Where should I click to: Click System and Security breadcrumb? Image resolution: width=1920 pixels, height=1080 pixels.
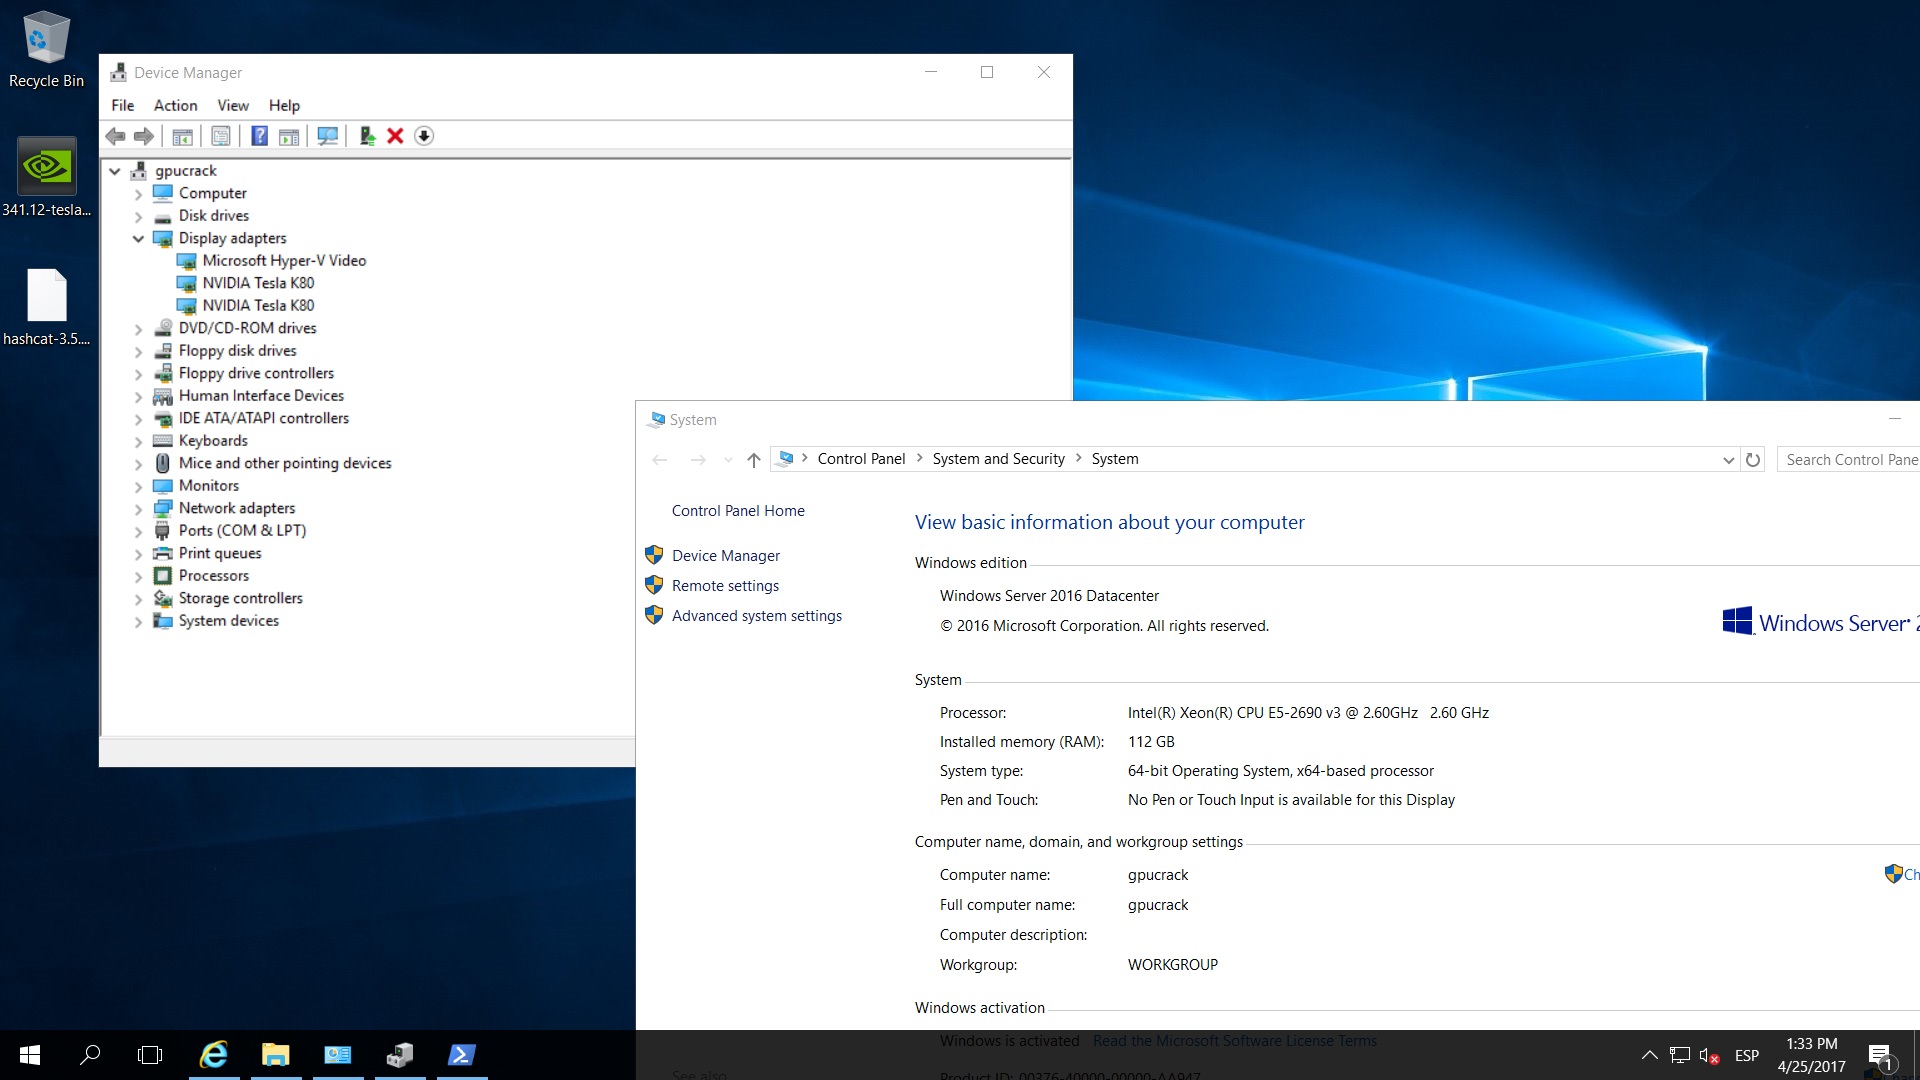[998, 459]
